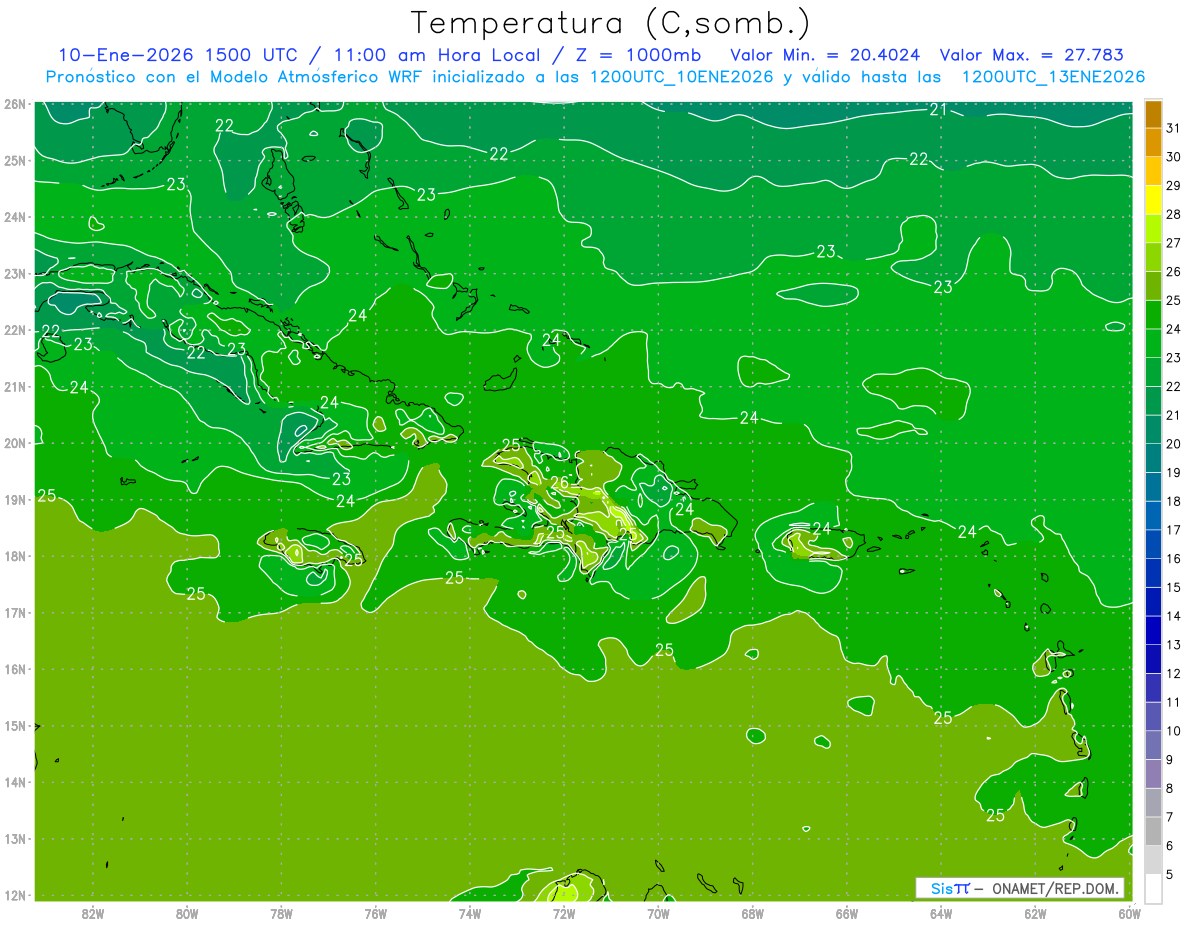This screenshot has width=1200, height=927.
Task: Click the "72W" longitude axis label
Action: (x=564, y=913)
